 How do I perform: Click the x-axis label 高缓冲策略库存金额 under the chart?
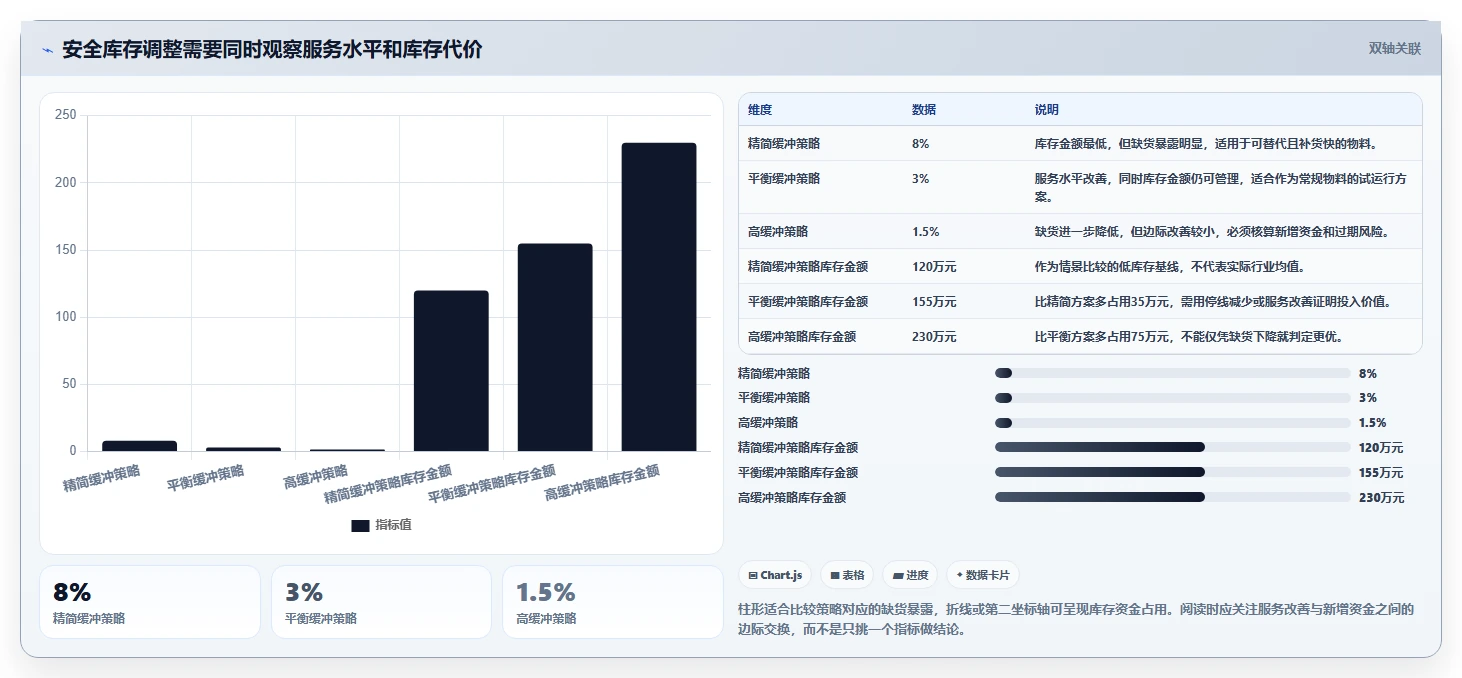(x=602, y=483)
